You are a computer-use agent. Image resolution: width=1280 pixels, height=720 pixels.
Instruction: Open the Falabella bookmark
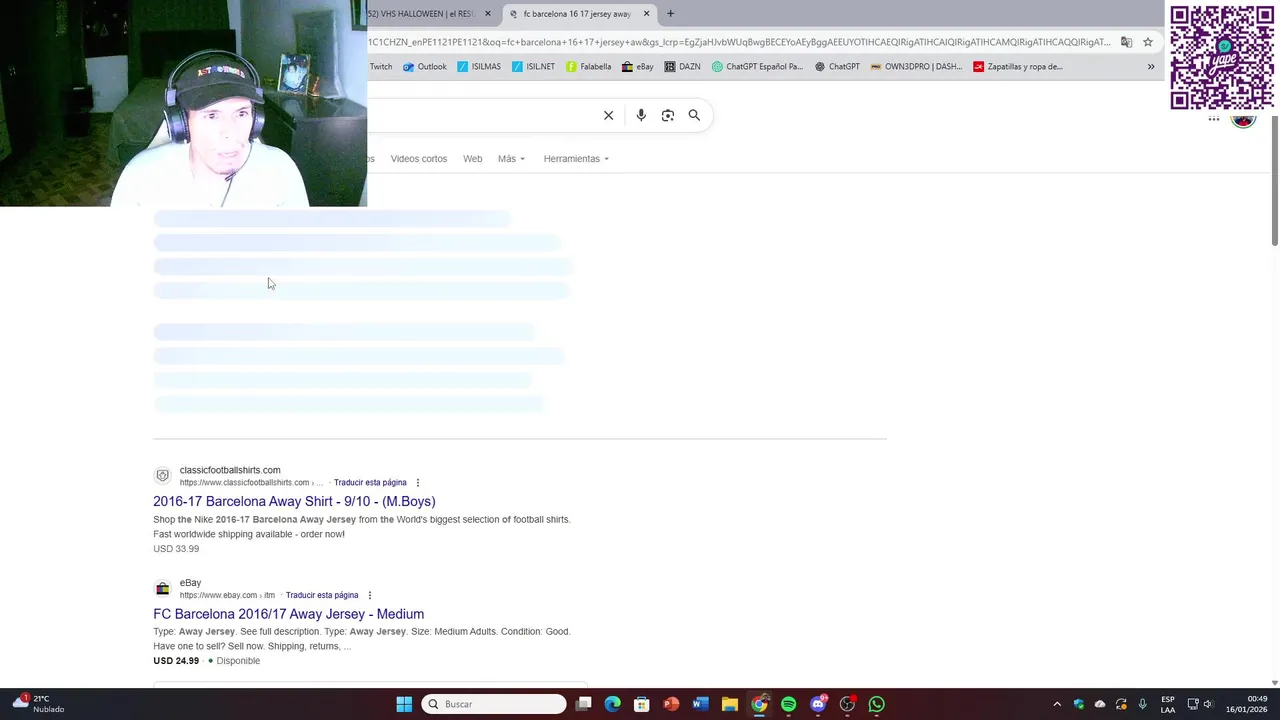pos(588,67)
